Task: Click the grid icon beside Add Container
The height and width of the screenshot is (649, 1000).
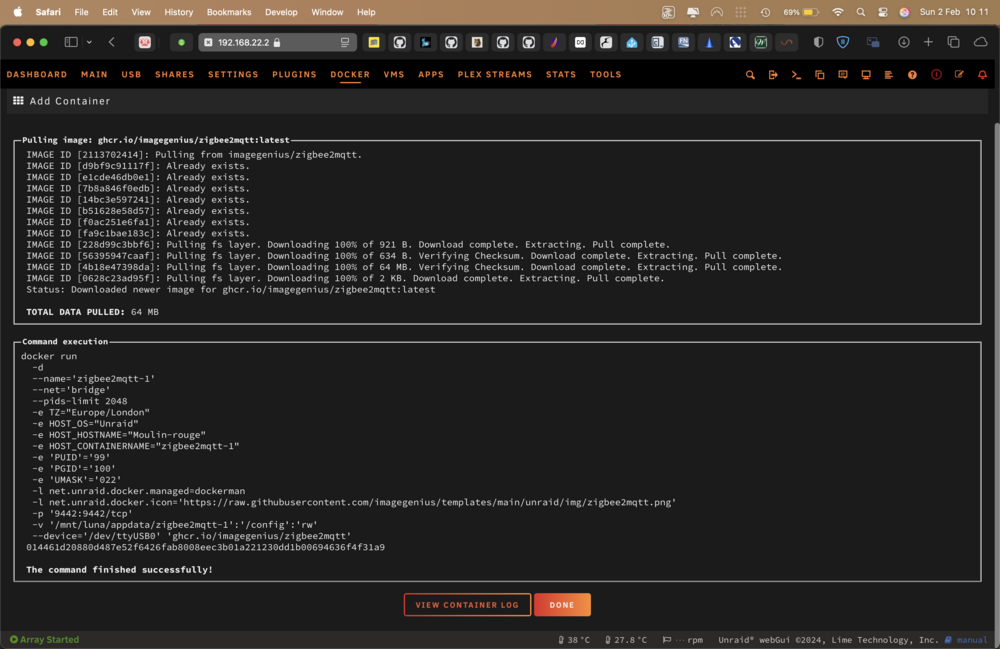Action: pyautogui.click(x=18, y=101)
